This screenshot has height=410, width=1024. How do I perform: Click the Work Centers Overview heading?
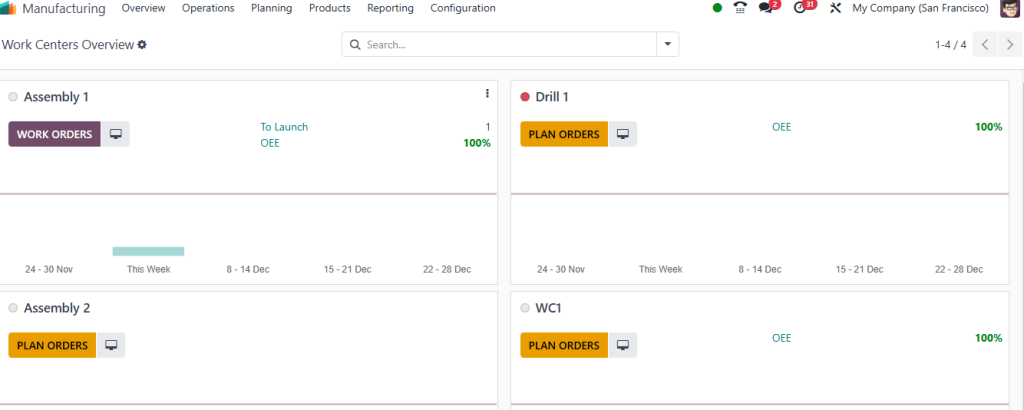[68, 45]
